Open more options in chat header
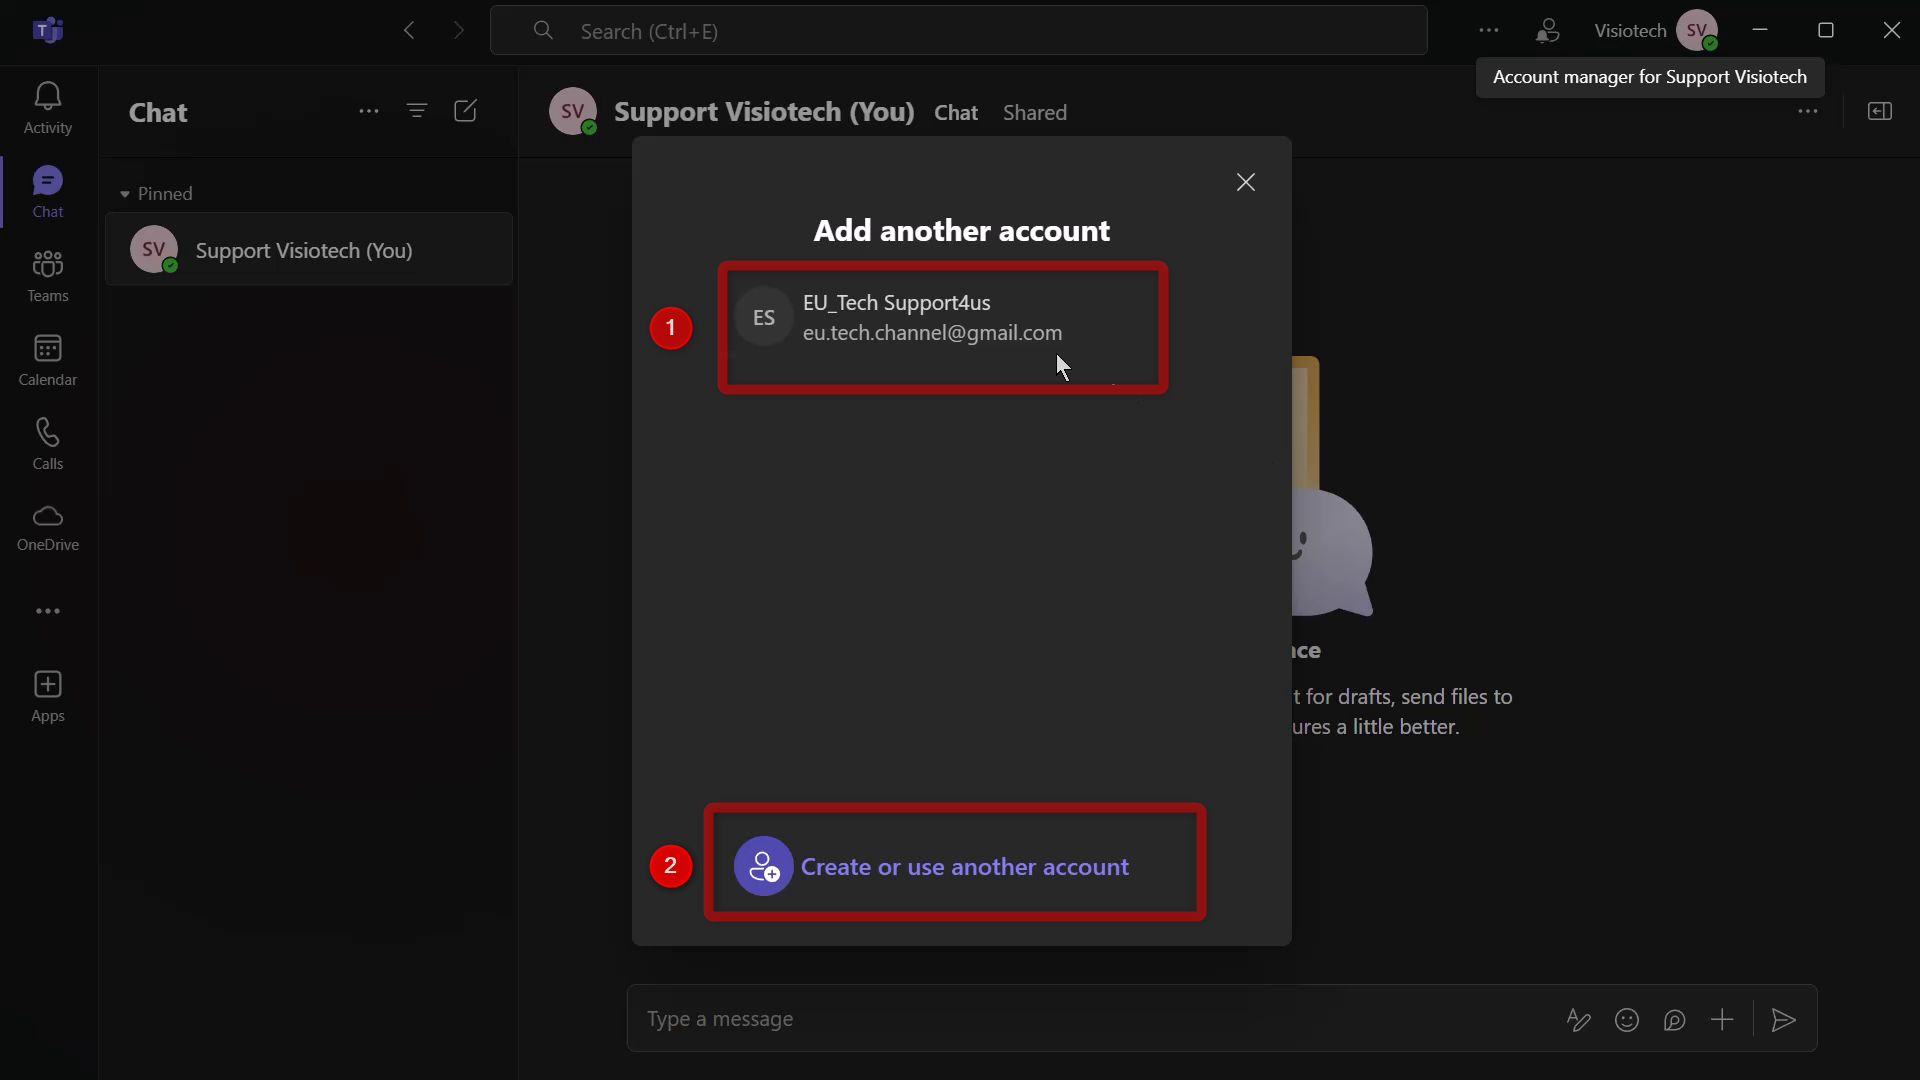This screenshot has height=1080, width=1920. pyautogui.click(x=1808, y=111)
